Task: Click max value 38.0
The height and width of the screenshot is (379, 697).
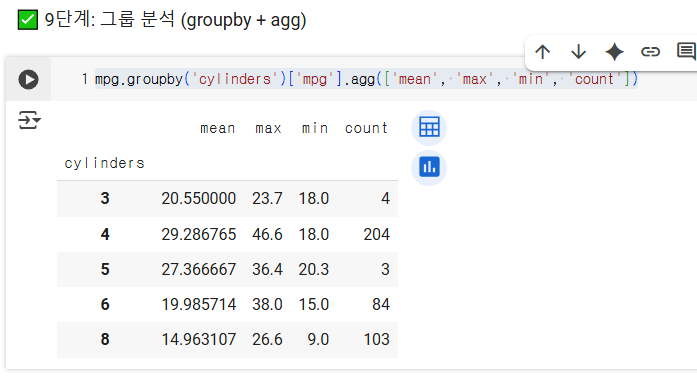Action: 267,304
